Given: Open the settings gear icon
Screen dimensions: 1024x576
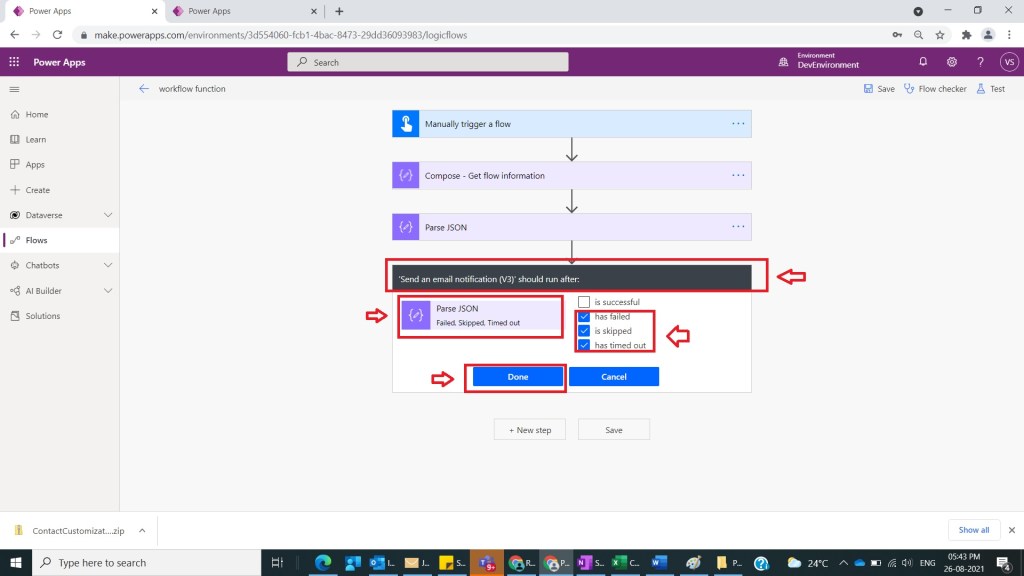Looking at the screenshot, I should [x=951, y=62].
